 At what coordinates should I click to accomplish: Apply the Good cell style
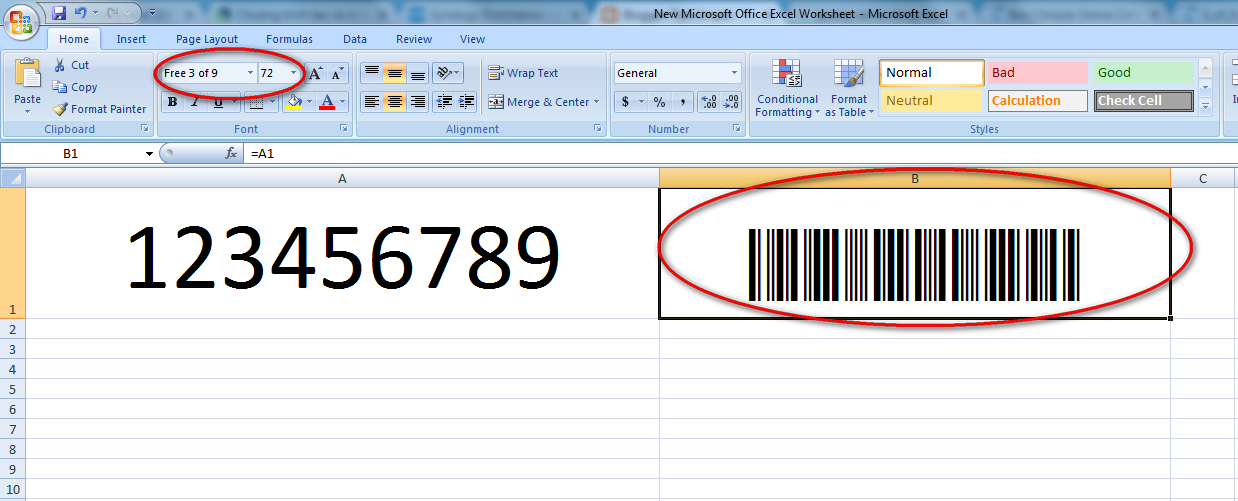[1143, 73]
